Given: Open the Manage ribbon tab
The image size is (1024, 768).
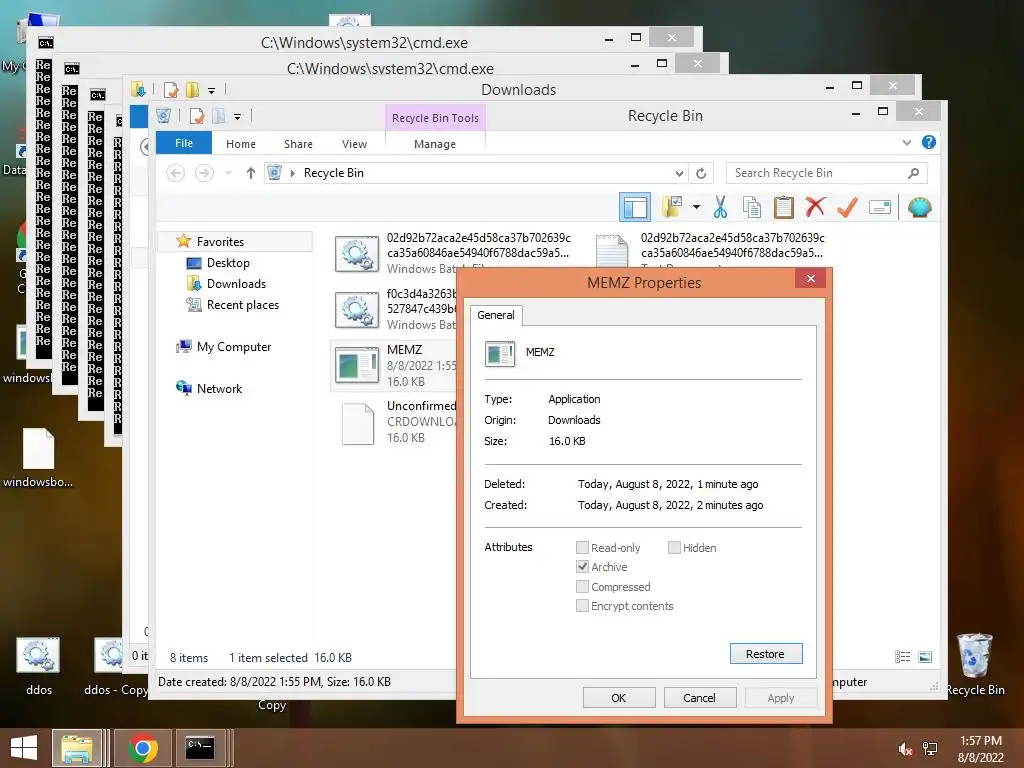Looking at the screenshot, I should click(435, 144).
